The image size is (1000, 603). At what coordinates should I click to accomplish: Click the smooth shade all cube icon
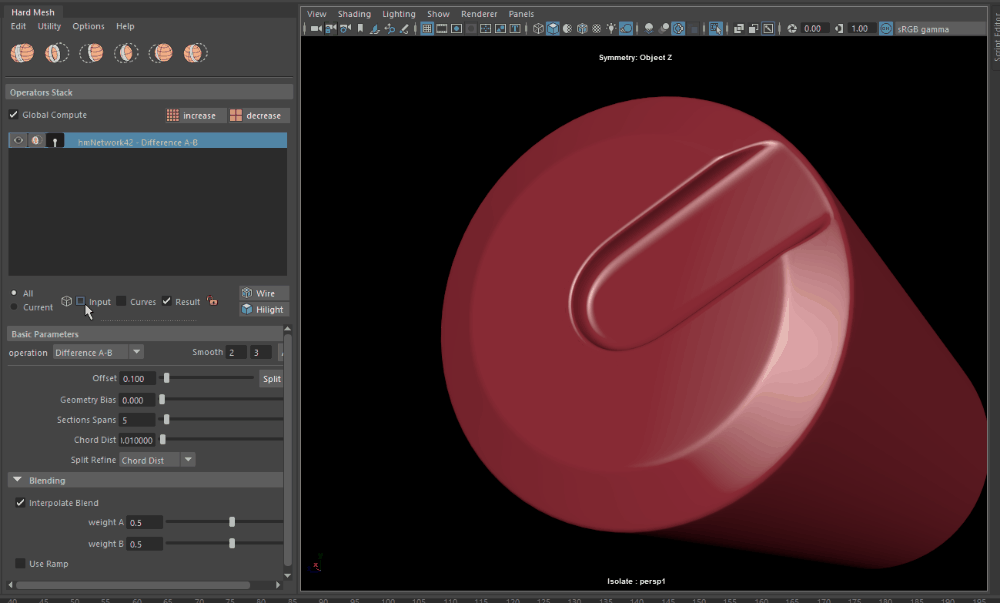553,29
